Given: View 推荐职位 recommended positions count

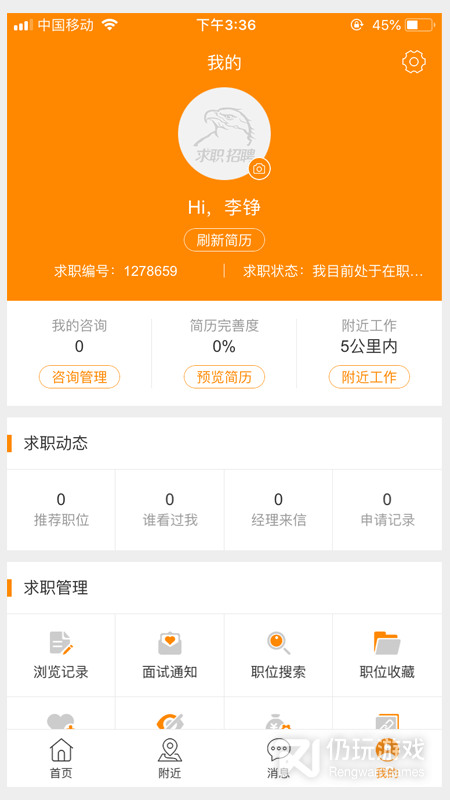Looking at the screenshot, I should (61, 510).
